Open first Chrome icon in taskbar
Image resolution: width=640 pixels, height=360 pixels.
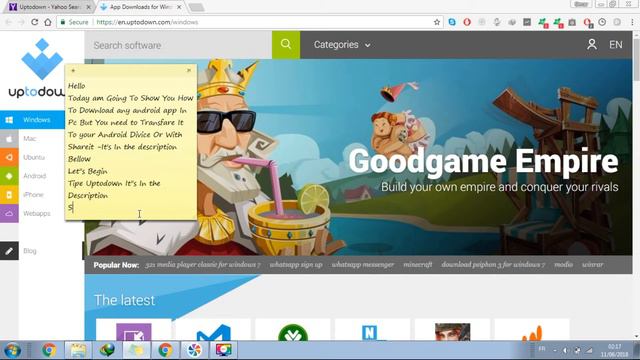coord(49,350)
